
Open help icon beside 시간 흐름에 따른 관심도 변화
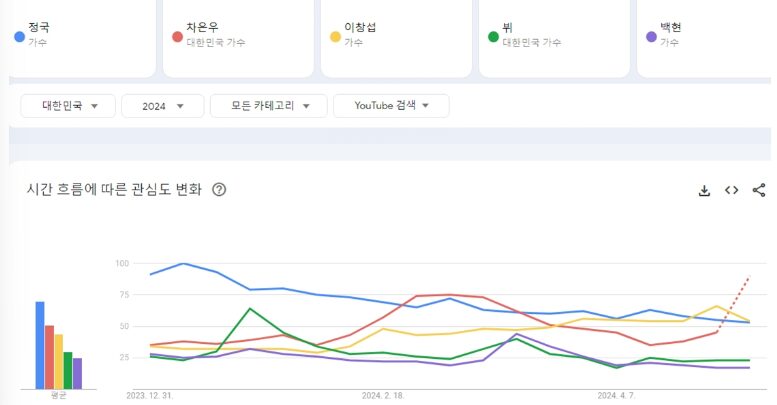(x=219, y=190)
